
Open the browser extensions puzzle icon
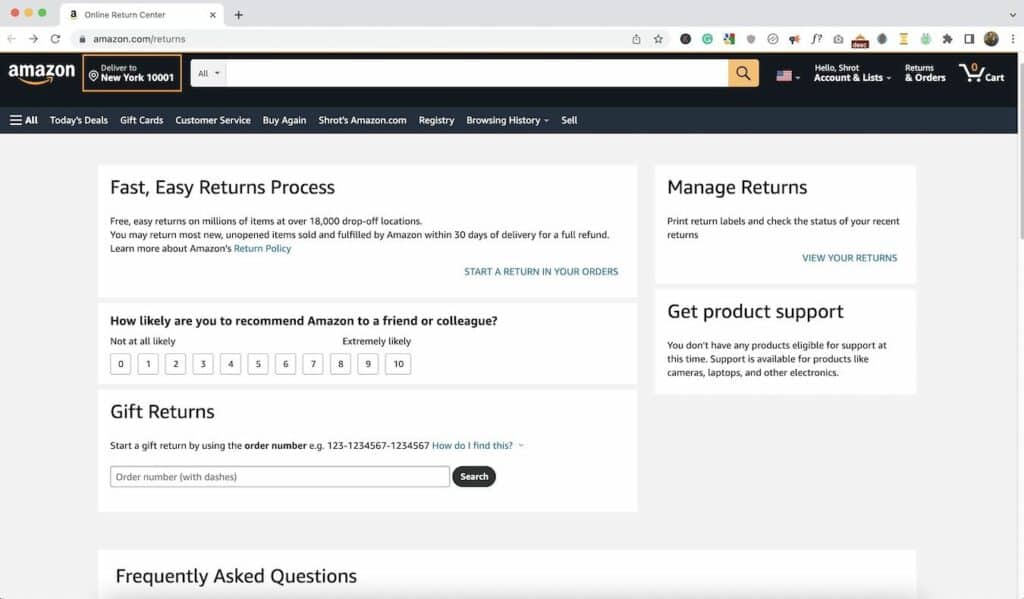pos(947,39)
